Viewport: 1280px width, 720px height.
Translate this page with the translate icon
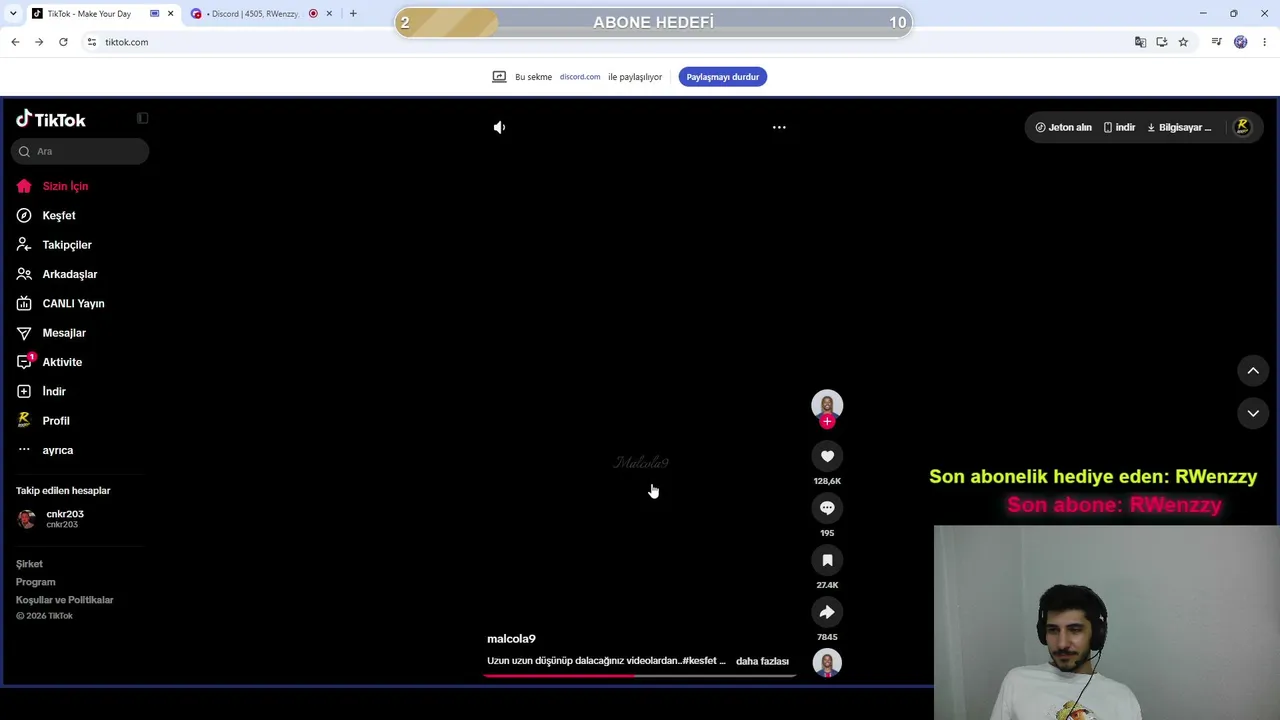tap(1140, 42)
